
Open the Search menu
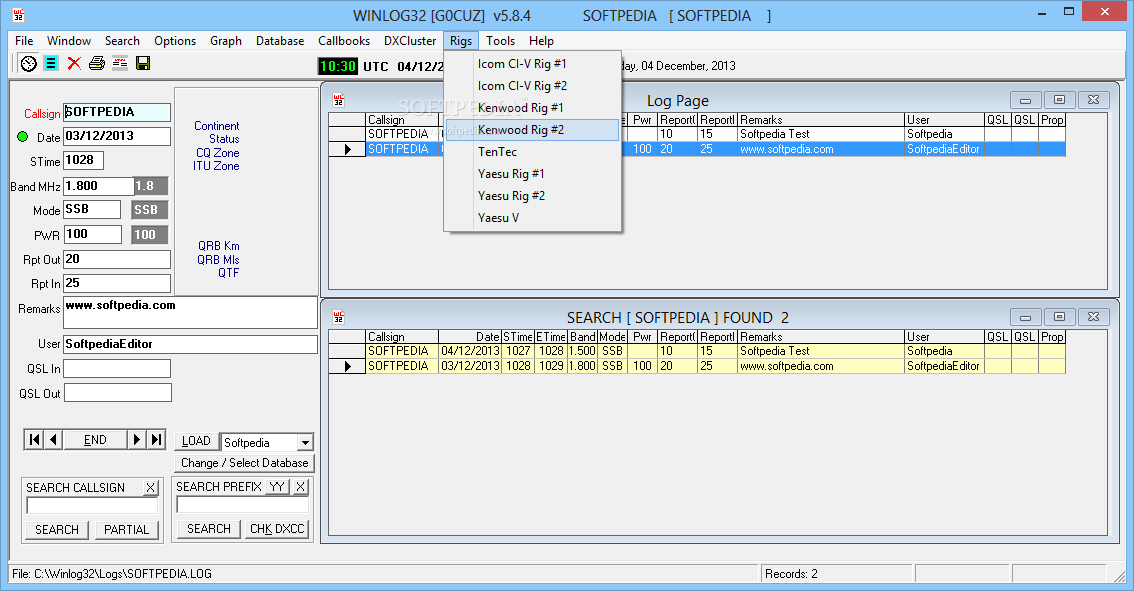pos(122,41)
